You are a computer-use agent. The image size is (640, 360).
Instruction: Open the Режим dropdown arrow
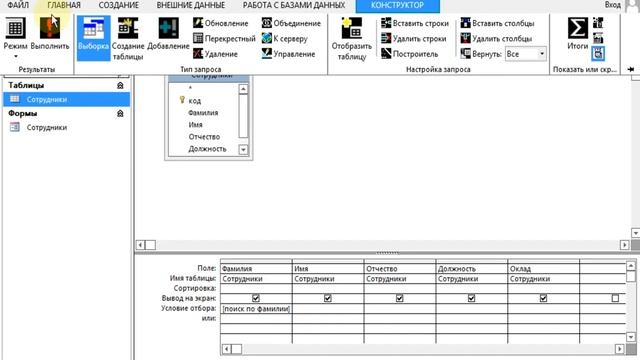coord(16,56)
